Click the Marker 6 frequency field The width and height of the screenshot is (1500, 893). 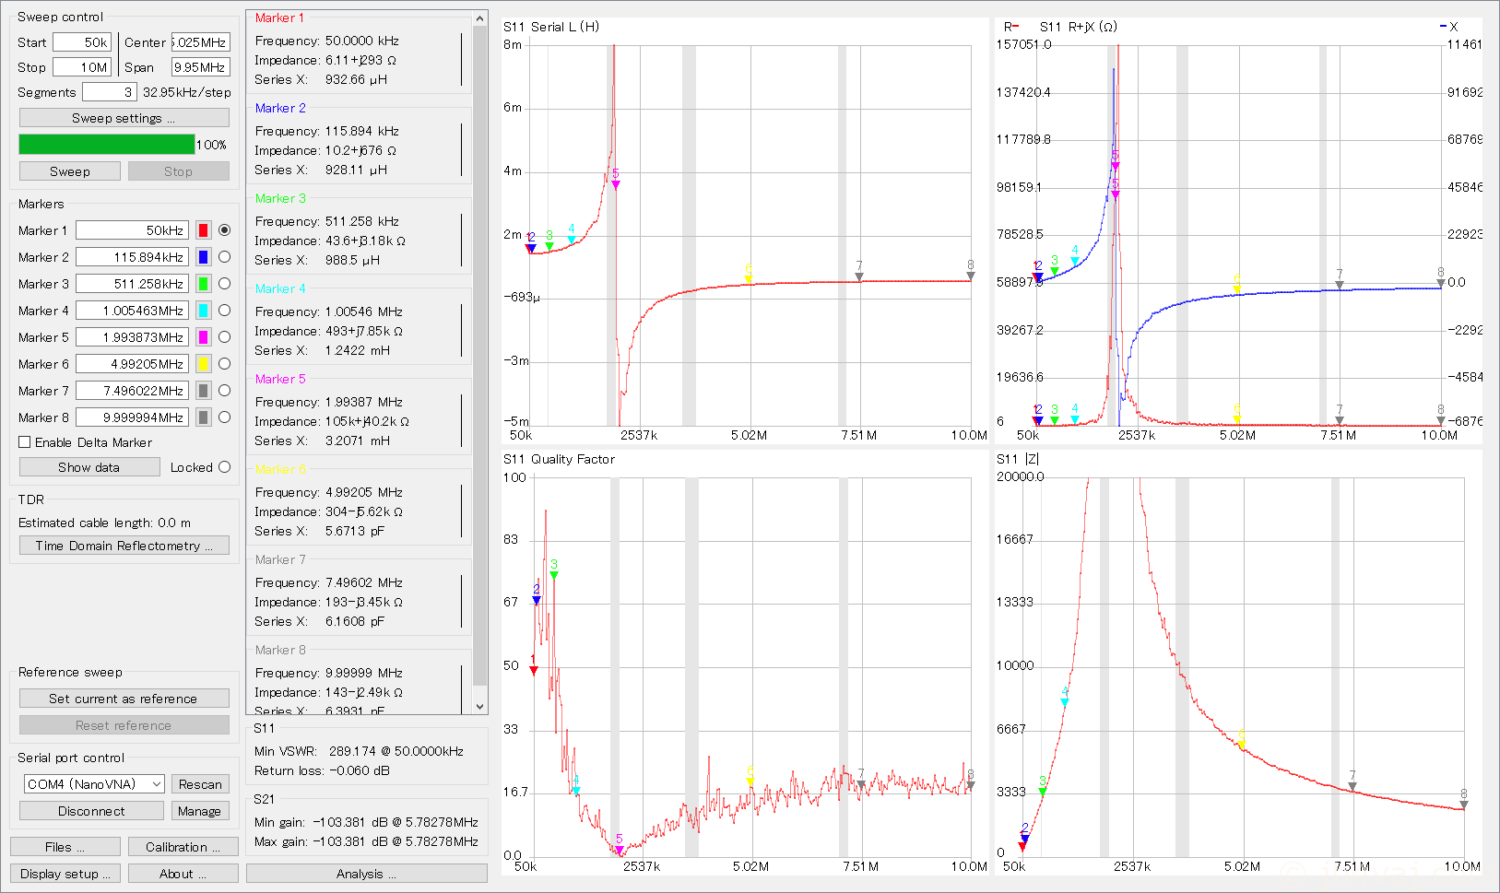click(x=132, y=364)
